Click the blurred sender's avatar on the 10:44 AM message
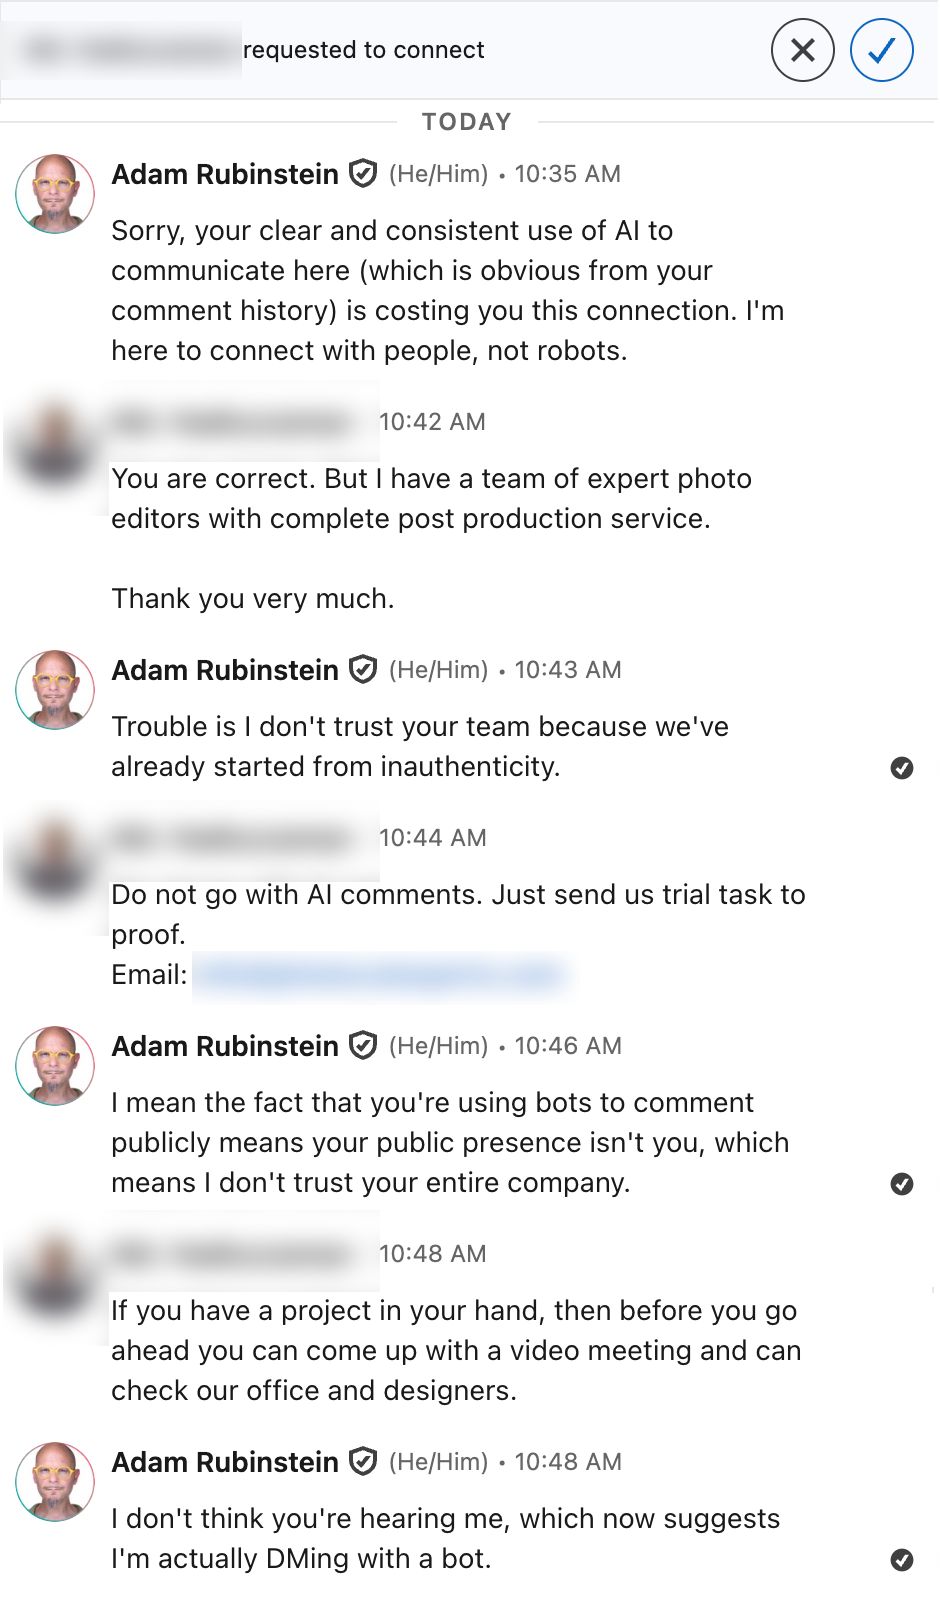 (55, 858)
